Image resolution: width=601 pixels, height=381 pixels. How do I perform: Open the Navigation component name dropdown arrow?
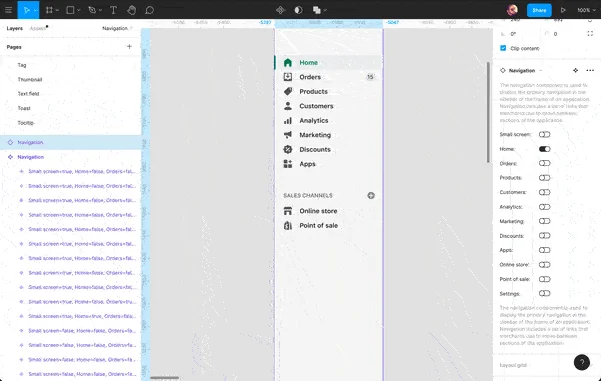[x=541, y=71]
